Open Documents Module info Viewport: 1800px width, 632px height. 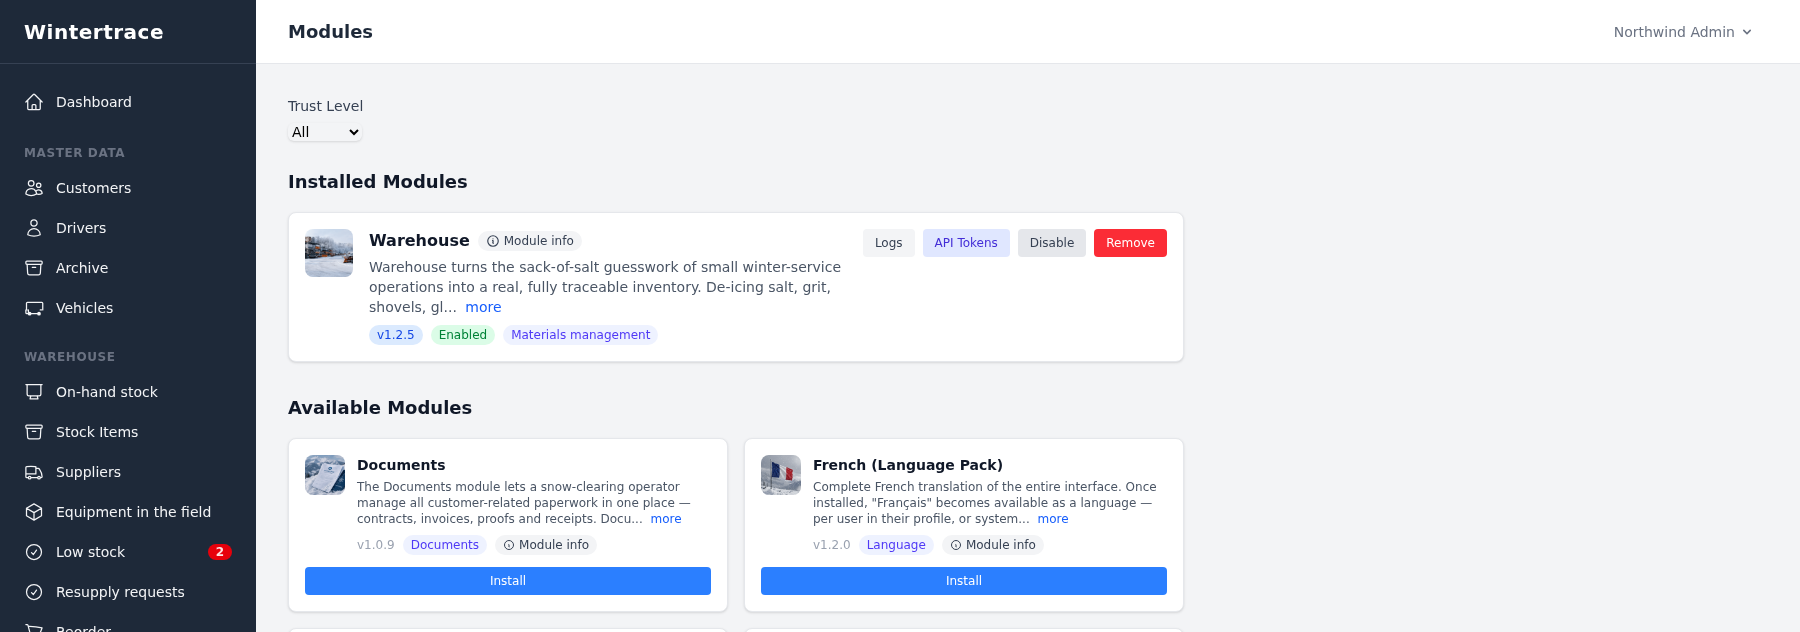pos(546,545)
